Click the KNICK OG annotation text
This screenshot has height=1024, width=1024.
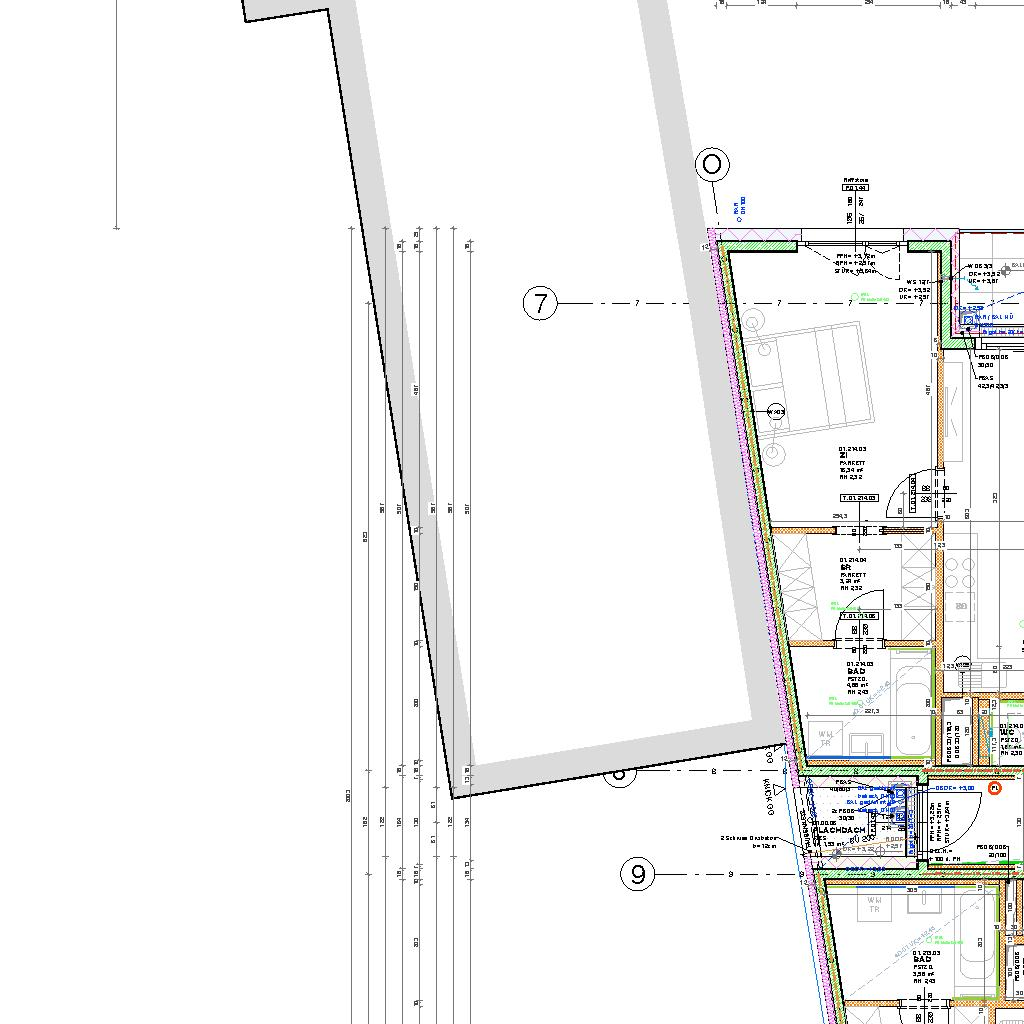768,796
